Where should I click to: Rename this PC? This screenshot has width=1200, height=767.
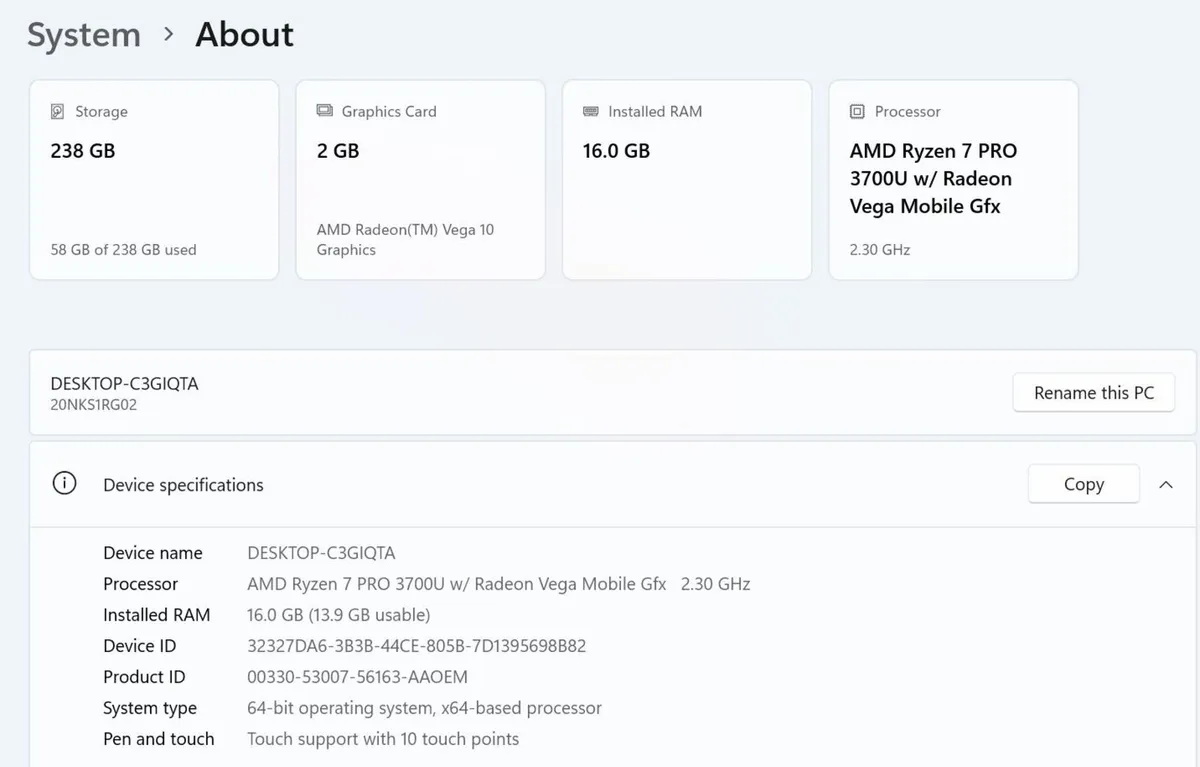point(1094,393)
